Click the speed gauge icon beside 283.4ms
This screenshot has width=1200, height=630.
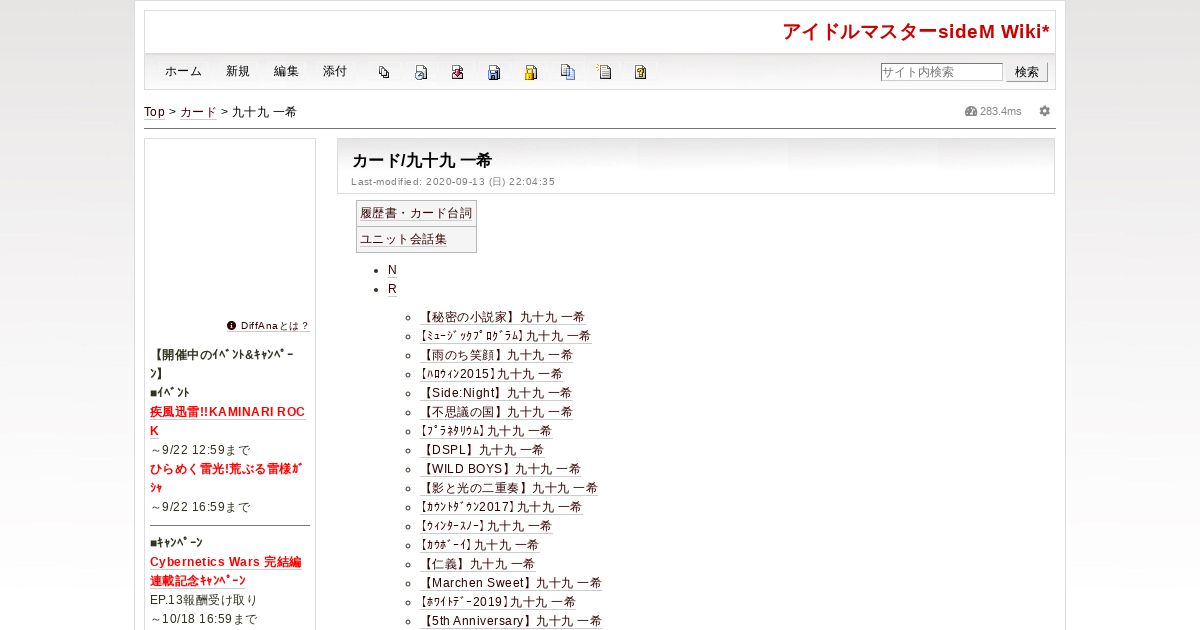[970, 111]
